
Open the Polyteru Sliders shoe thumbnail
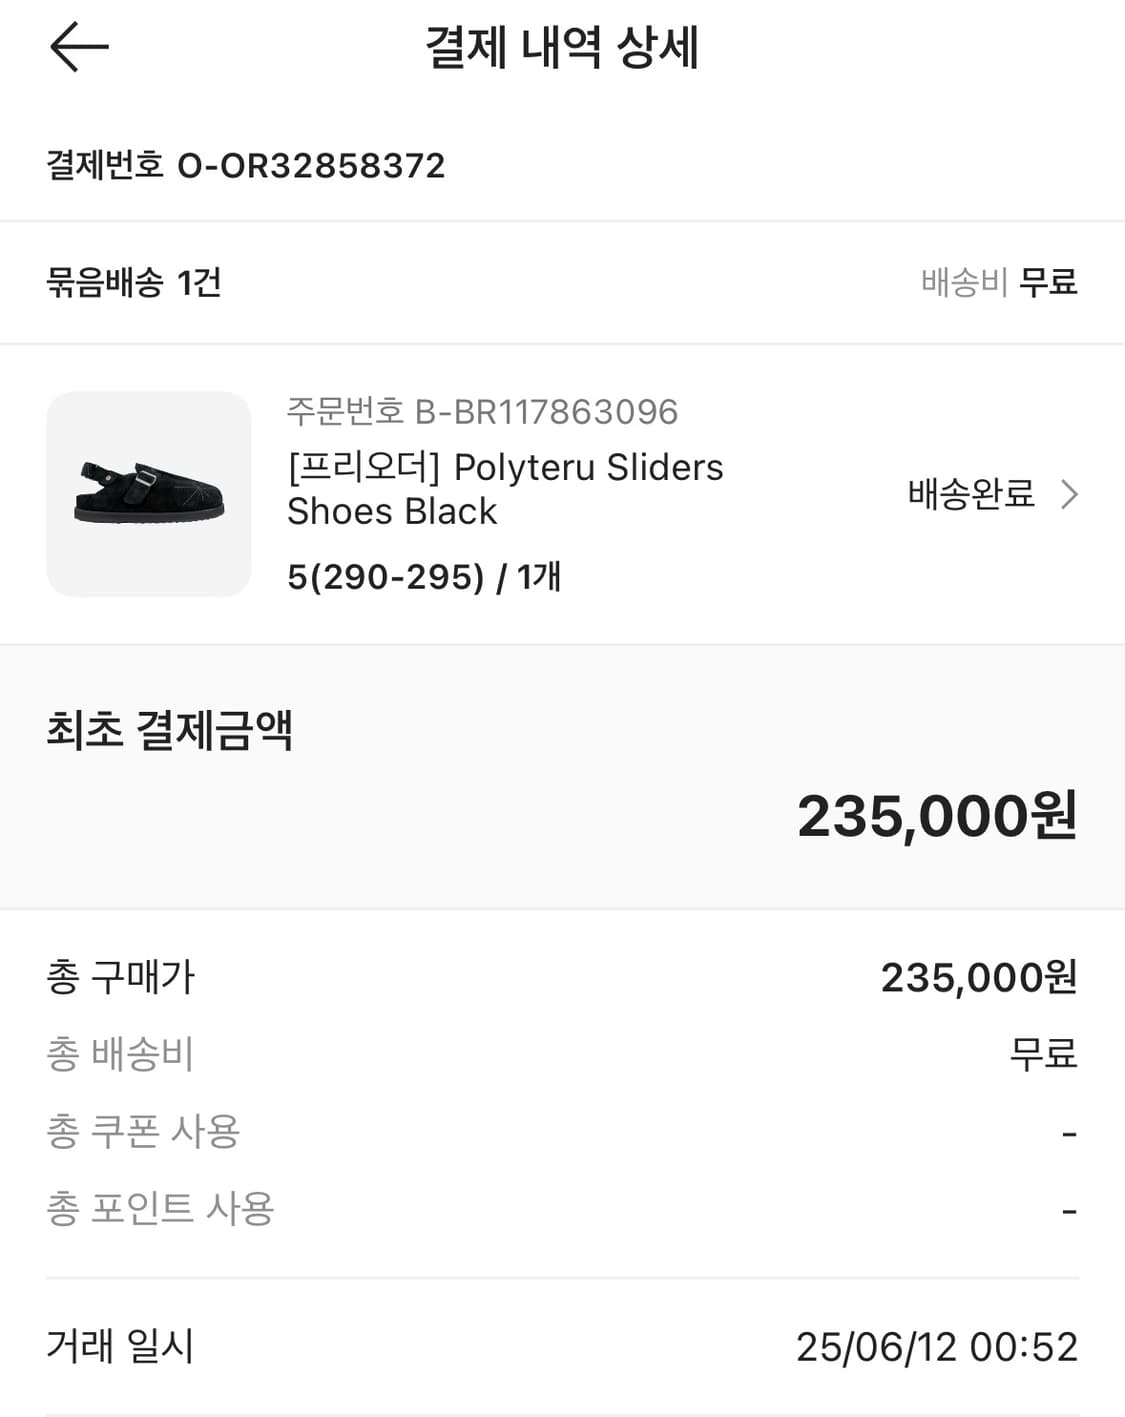click(149, 494)
